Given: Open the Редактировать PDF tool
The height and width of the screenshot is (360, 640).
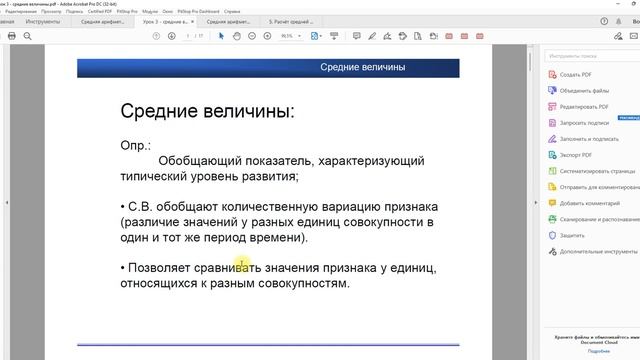Looking at the screenshot, I should click(x=578, y=107).
